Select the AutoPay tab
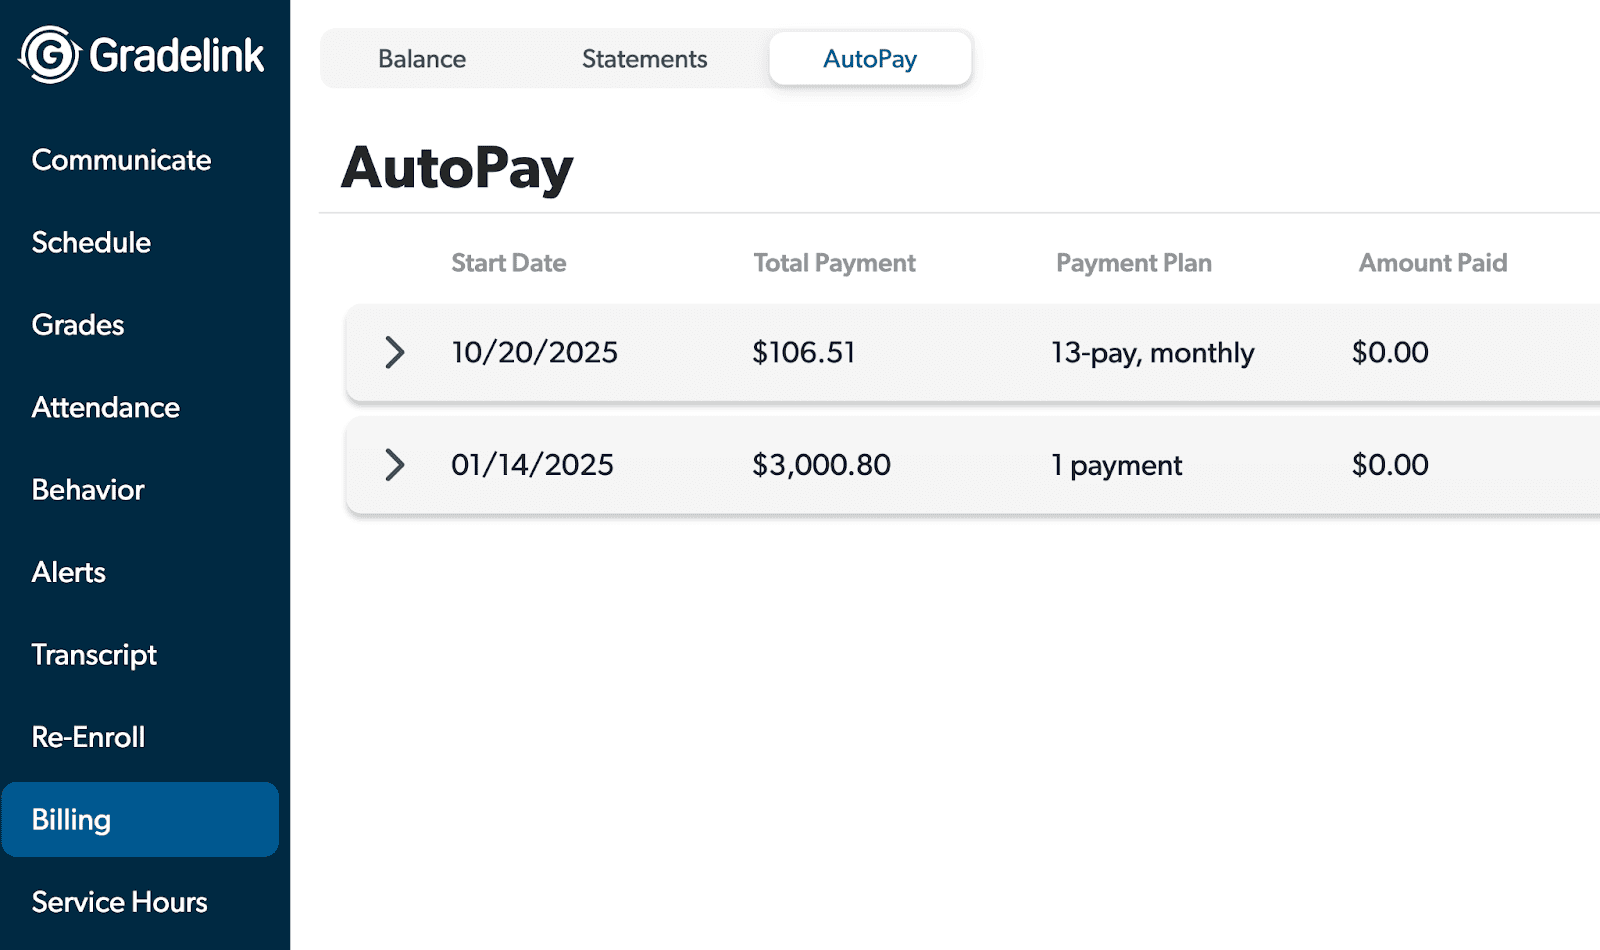This screenshot has width=1600, height=950. click(x=868, y=59)
